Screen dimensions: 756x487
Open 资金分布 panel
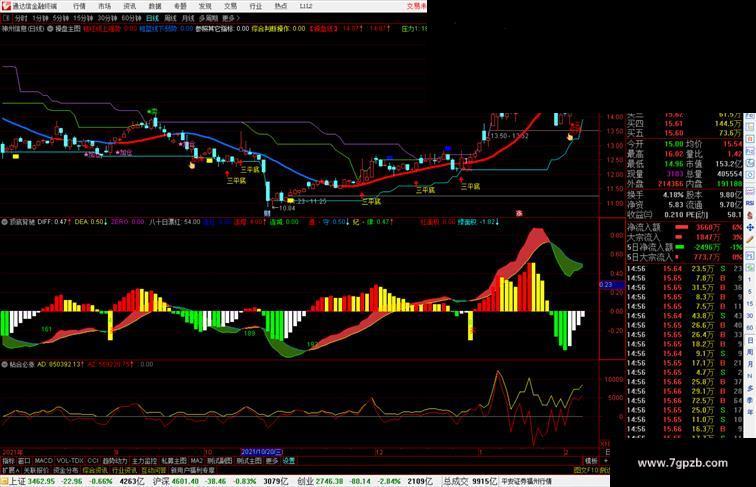pyautogui.click(x=66, y=470)
